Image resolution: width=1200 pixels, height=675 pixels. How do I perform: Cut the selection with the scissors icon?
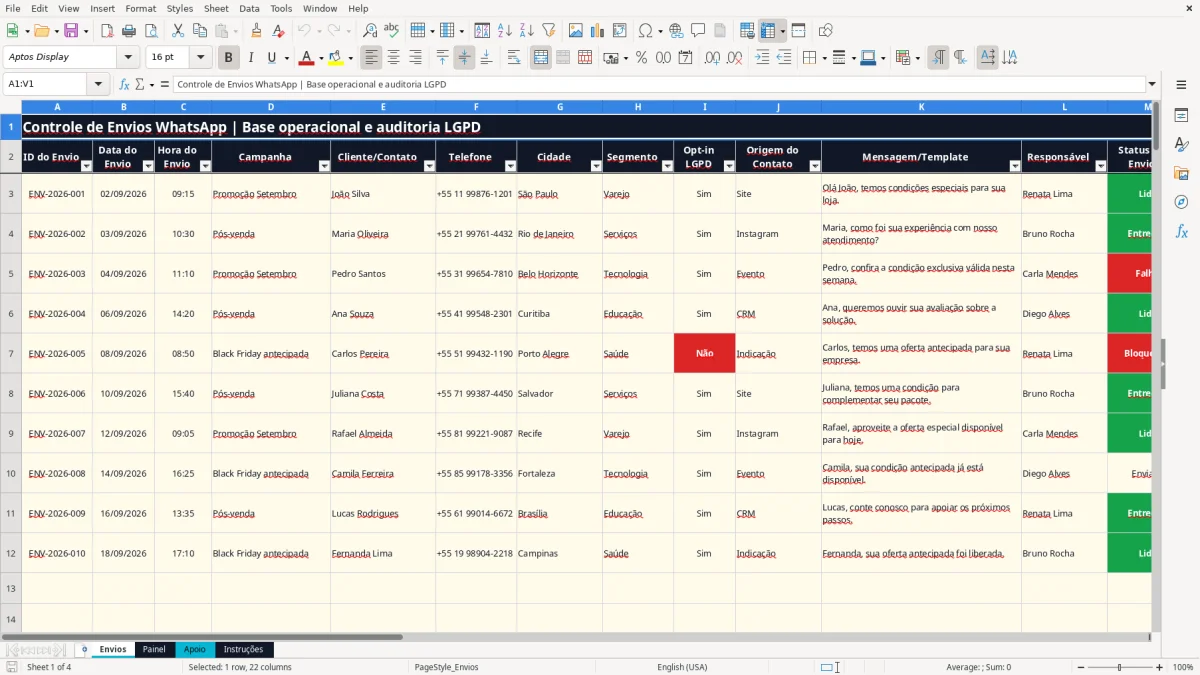pos(177,31)
